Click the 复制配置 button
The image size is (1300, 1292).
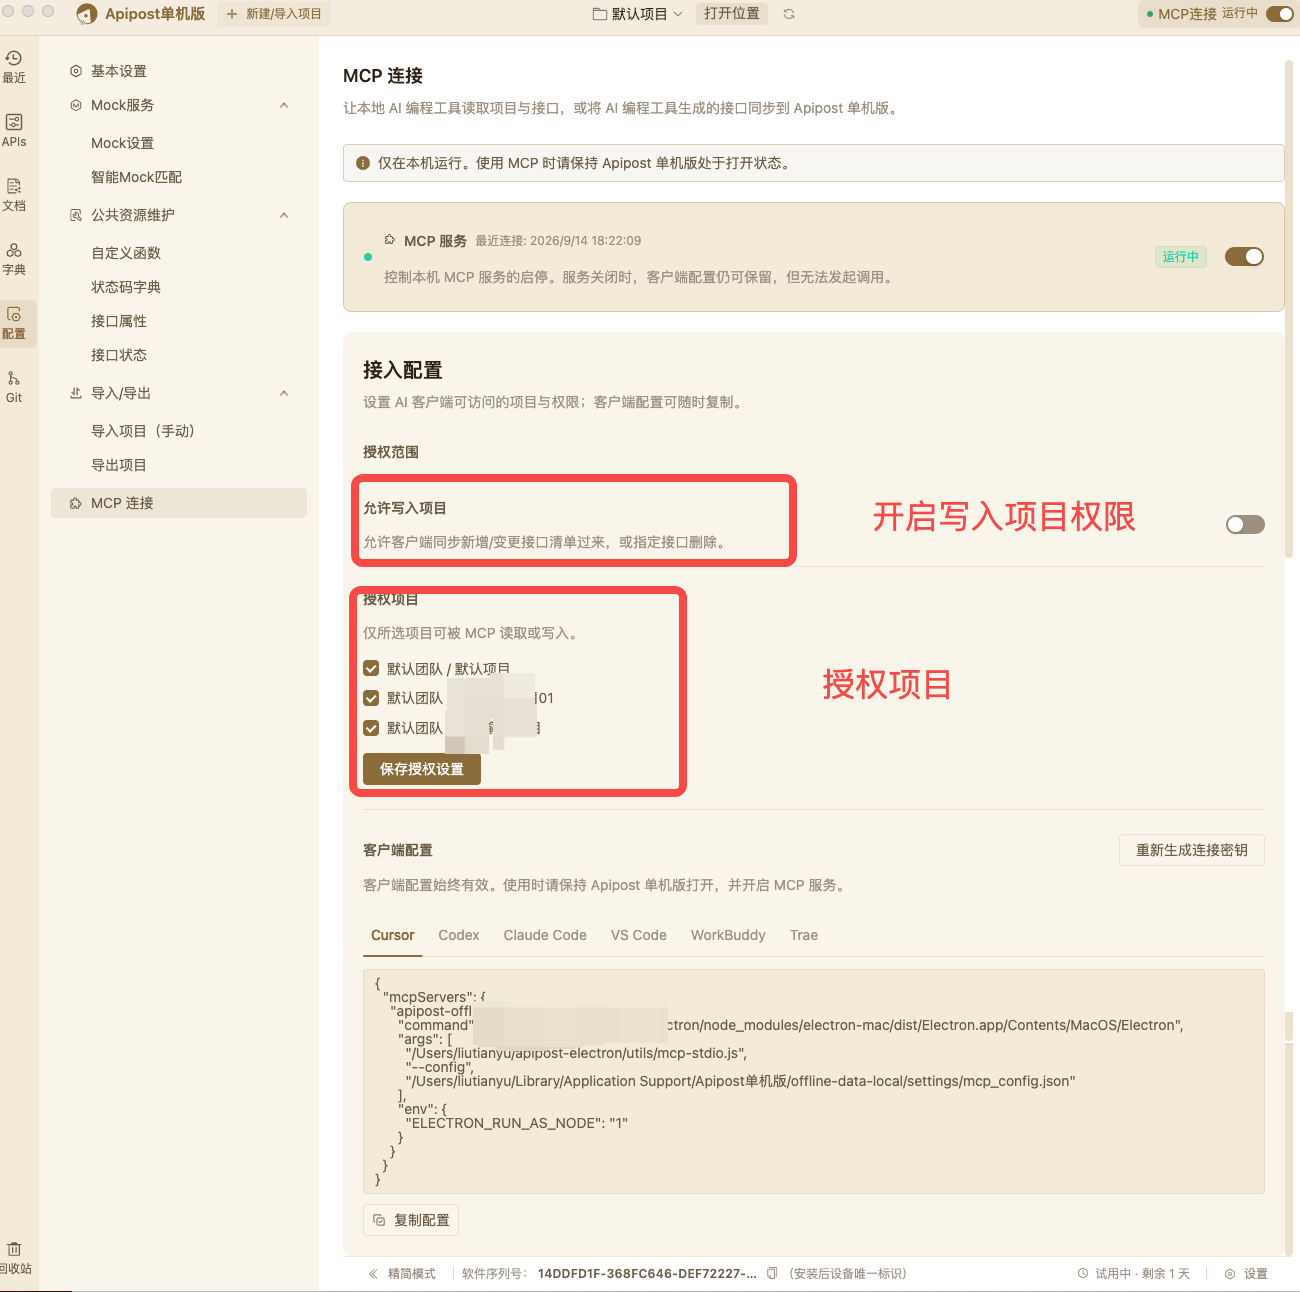coord(411,1220)
